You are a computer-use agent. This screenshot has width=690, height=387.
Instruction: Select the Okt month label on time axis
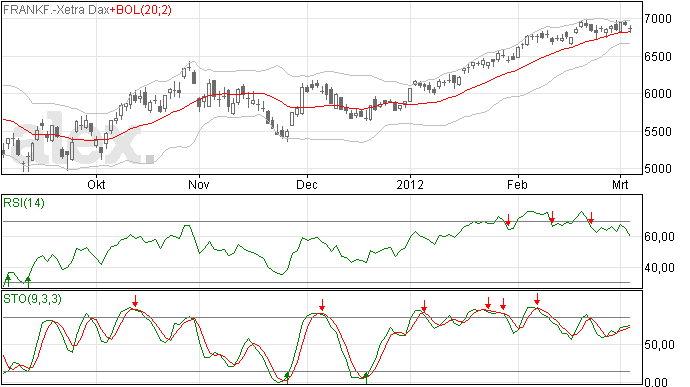point(96,184)
